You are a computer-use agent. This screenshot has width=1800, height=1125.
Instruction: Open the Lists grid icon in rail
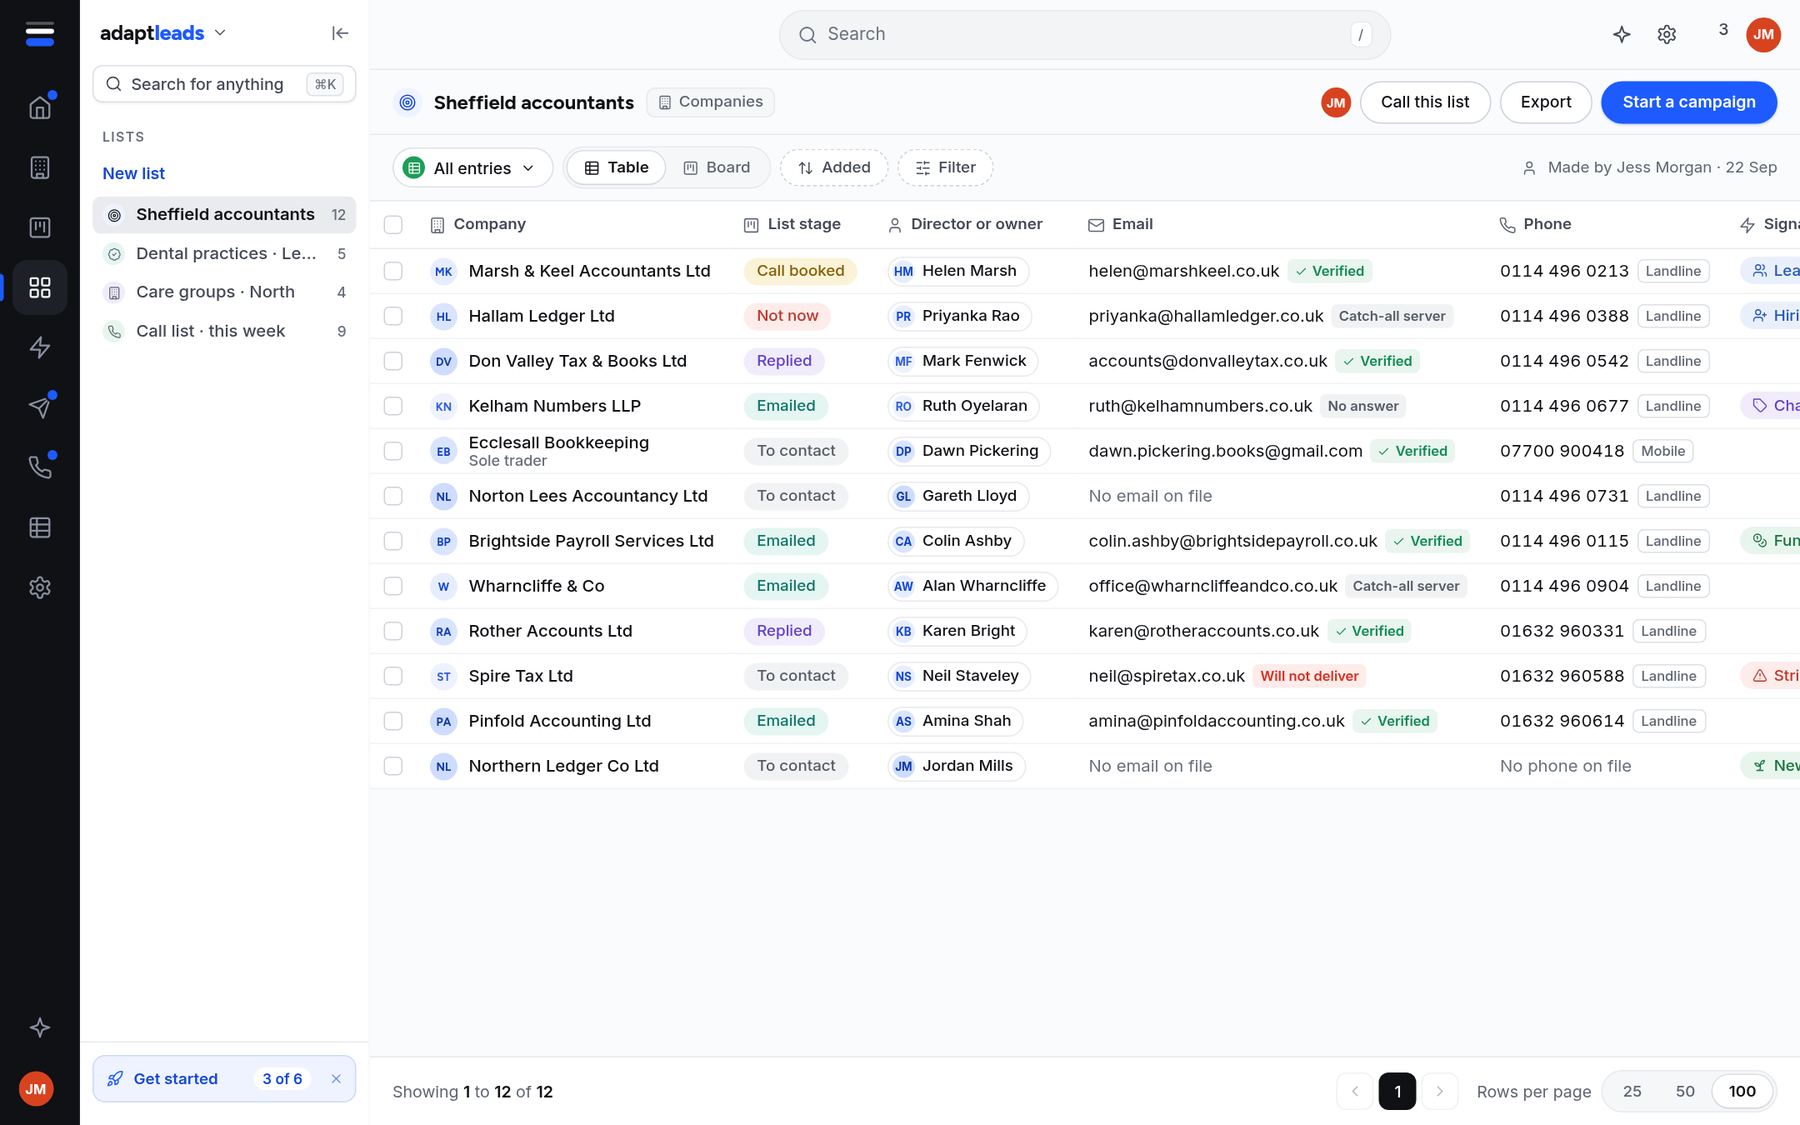tap(40, 287)
